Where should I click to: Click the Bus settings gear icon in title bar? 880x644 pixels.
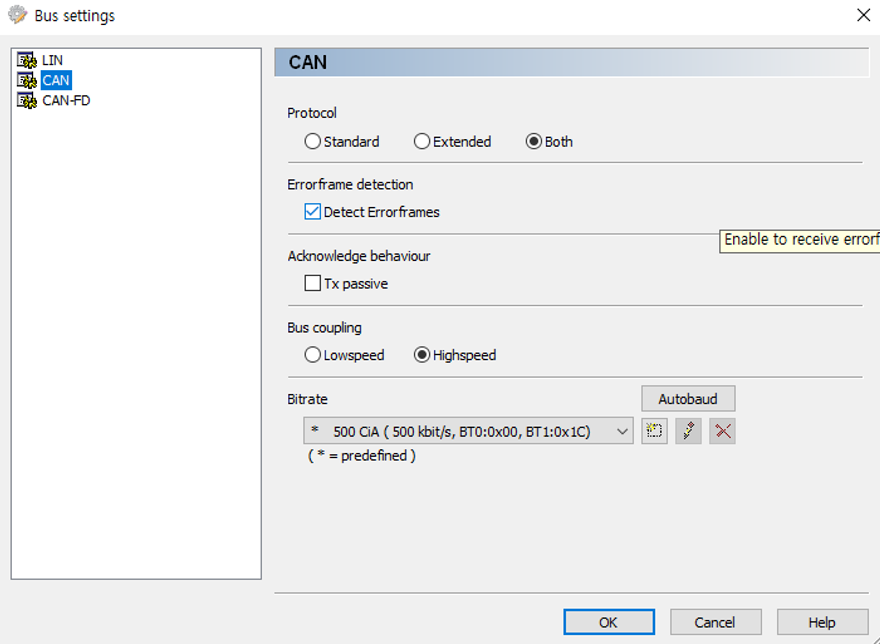(x=17, y=15)
